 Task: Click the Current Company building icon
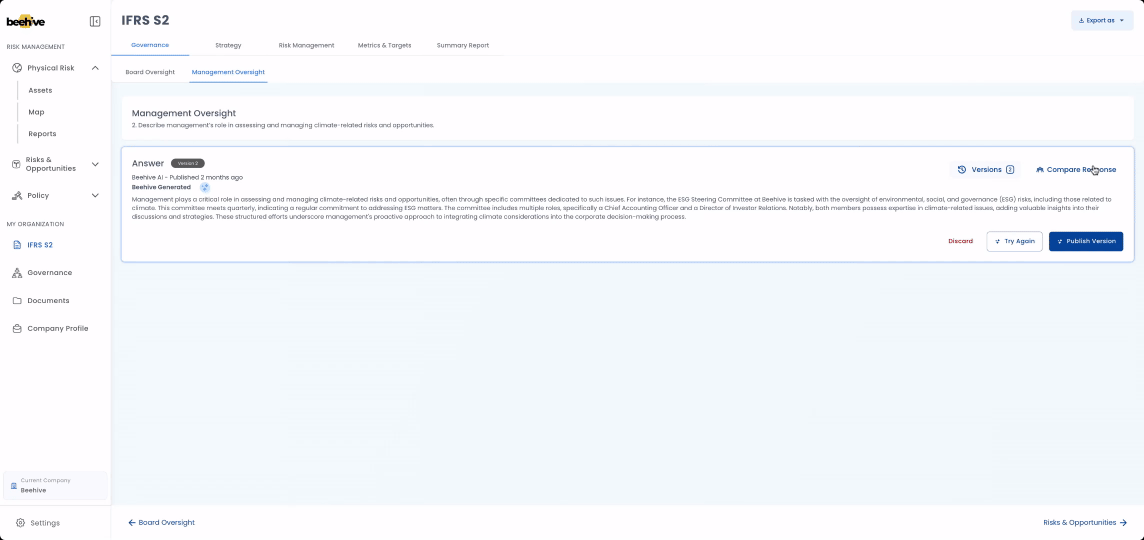coord(14,485)
